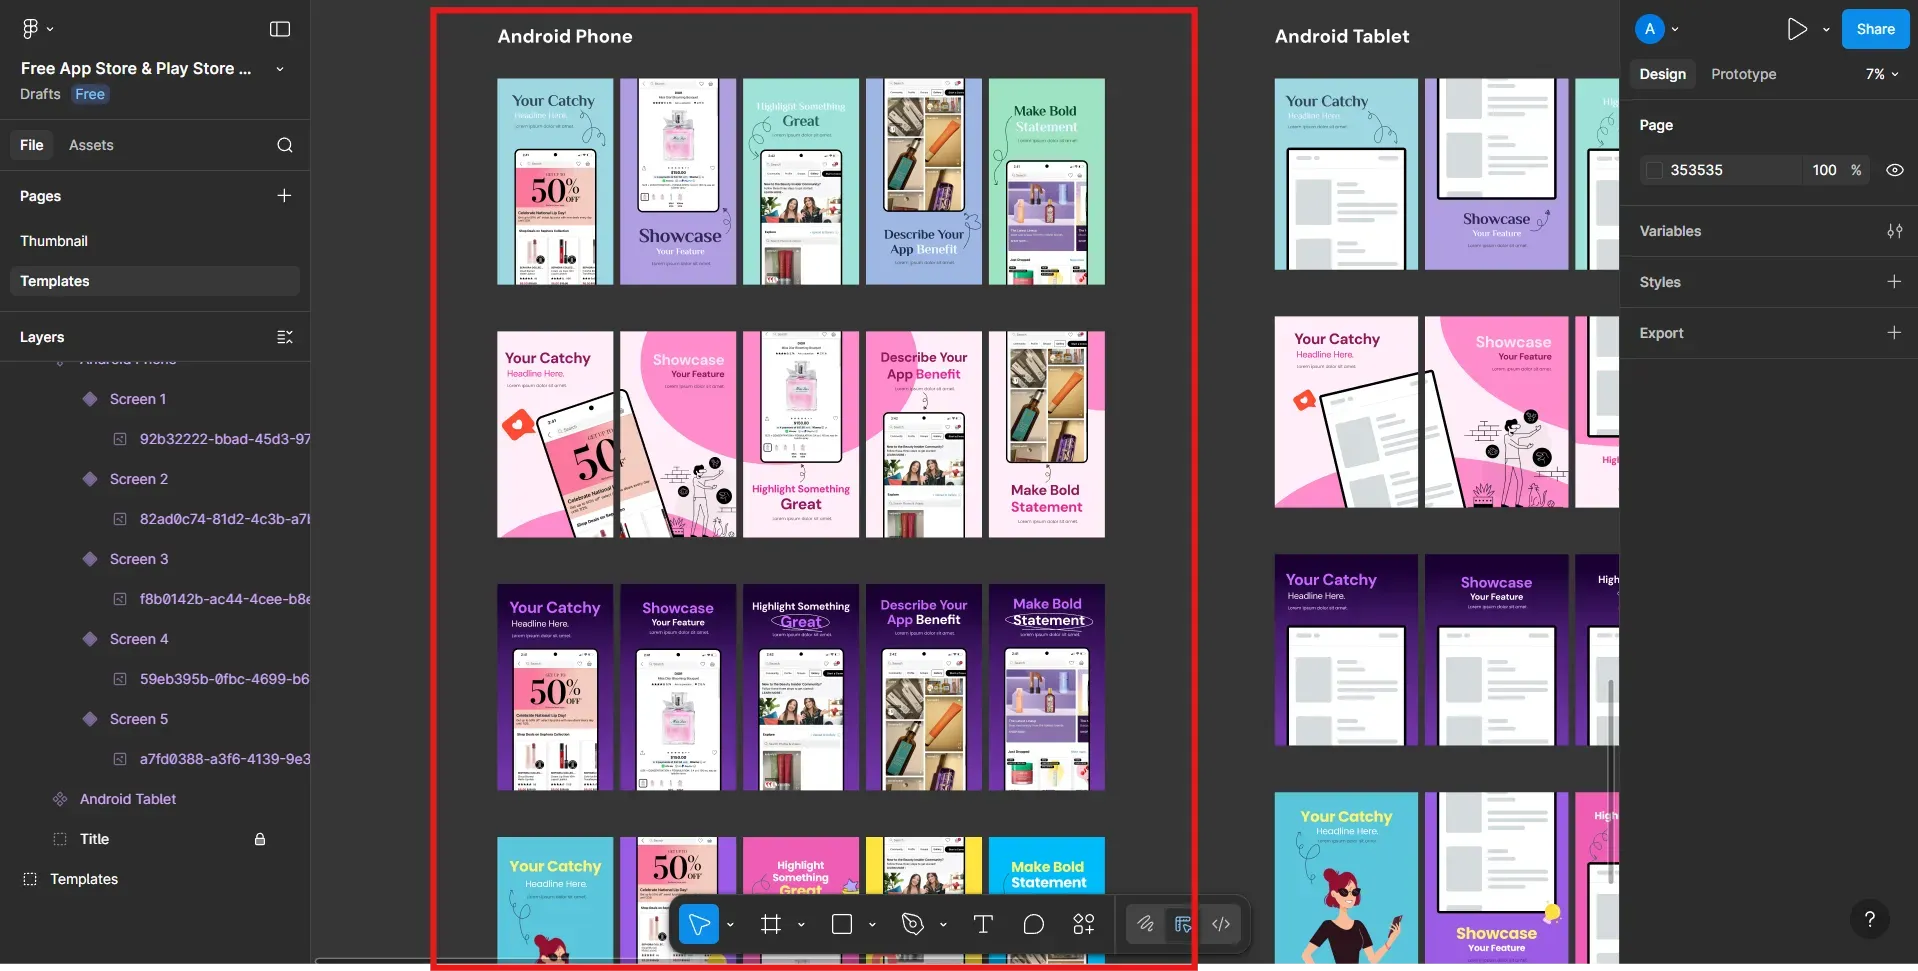This screenshot has width=1918, height=971.
Task: Switch to the Prototype tab
Action: pos(1743,73)
